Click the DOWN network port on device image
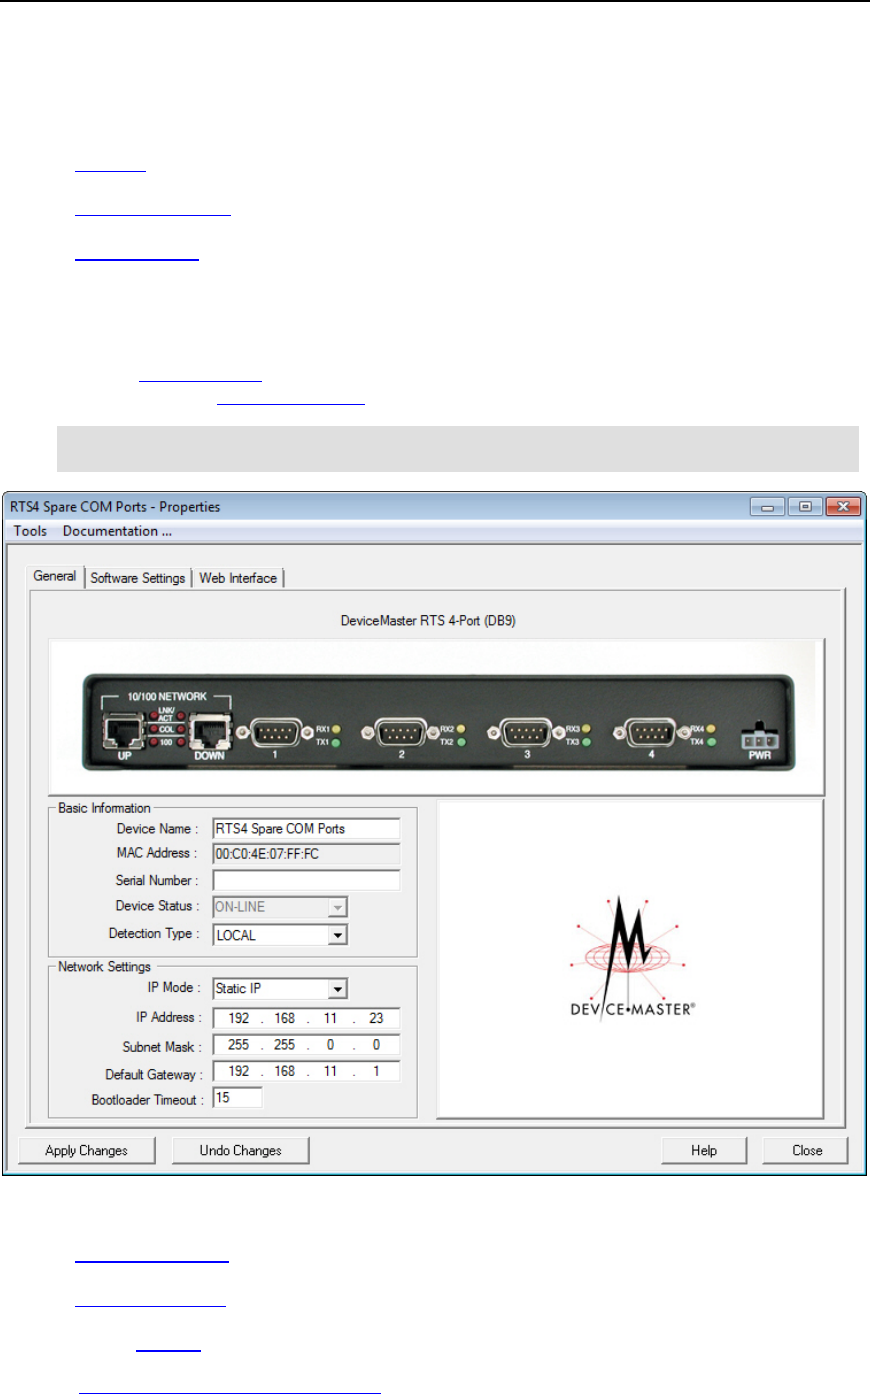This screenshot has width=870, height=1394. click(209, 733)
